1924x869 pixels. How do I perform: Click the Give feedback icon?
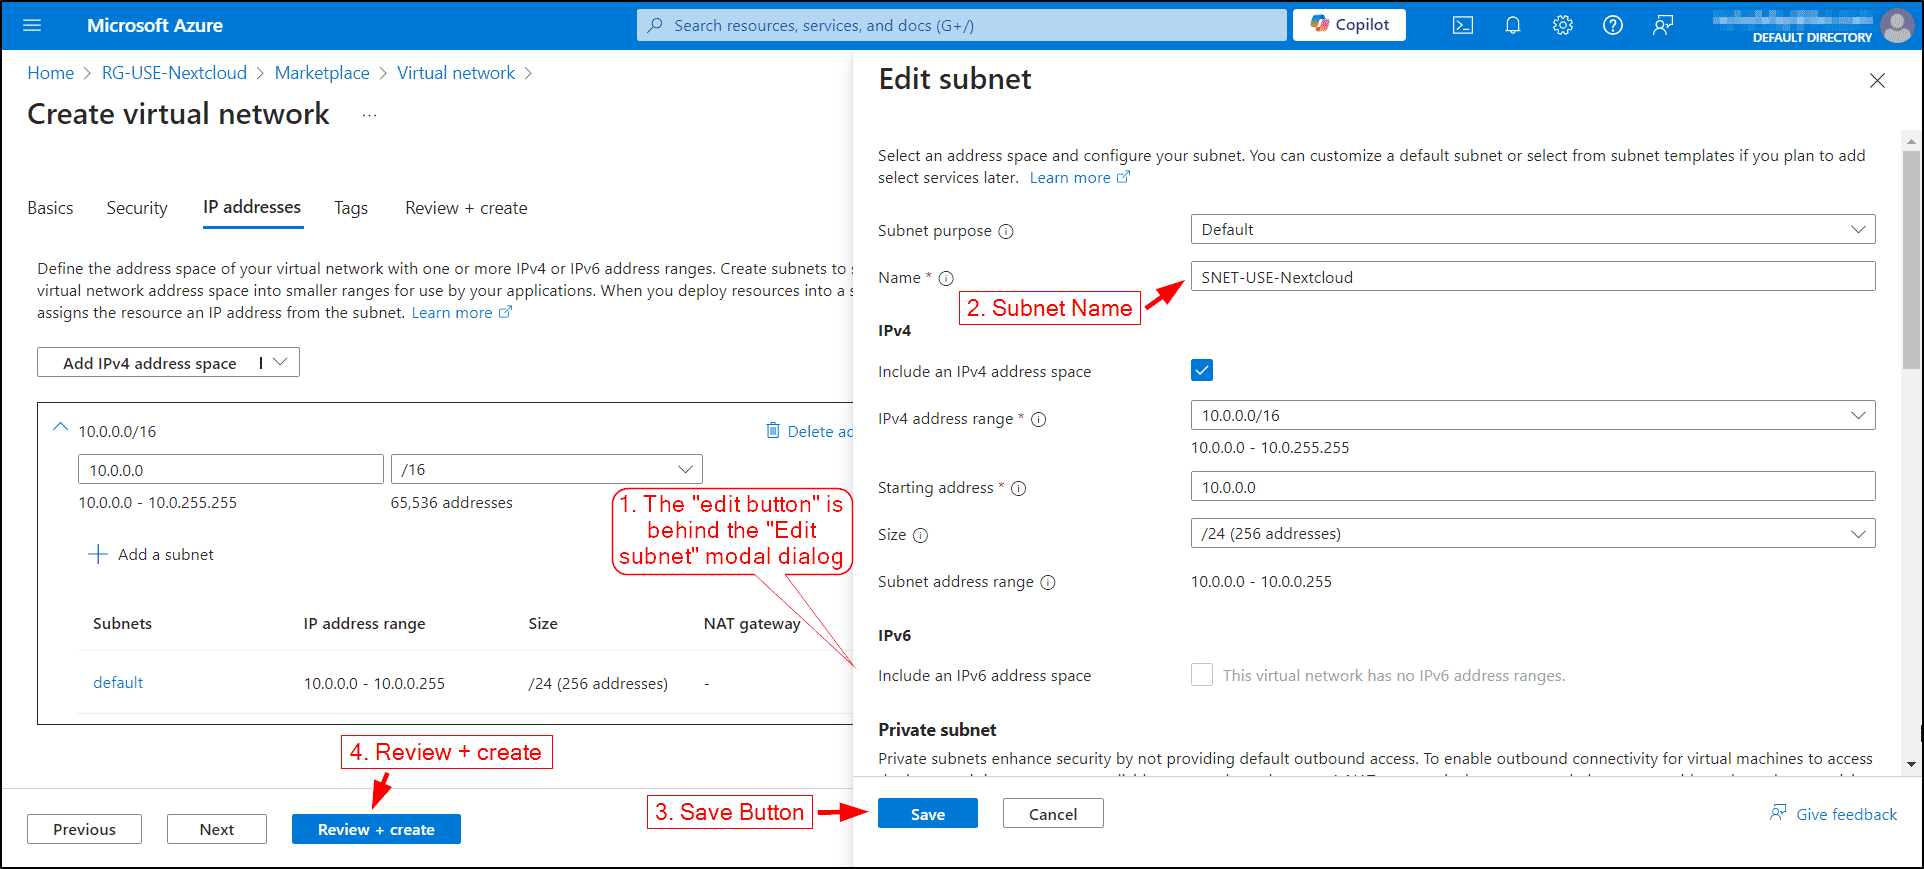click(1778, 813)
